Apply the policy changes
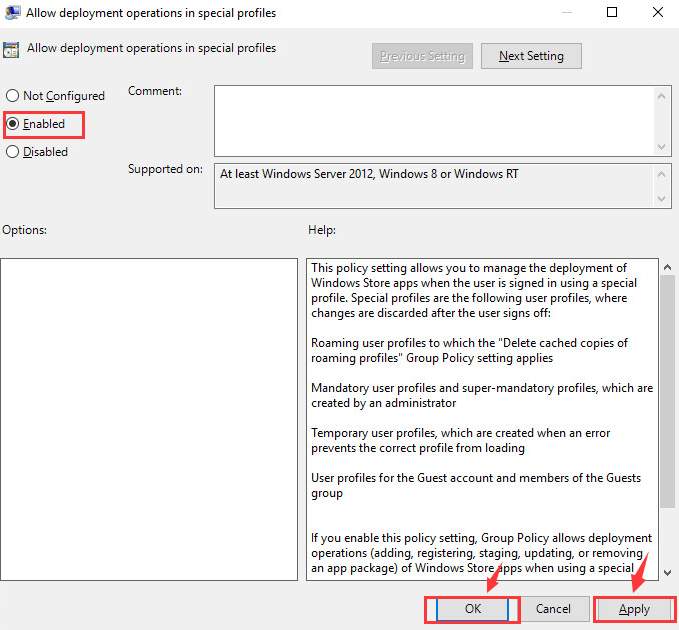This screenshot has height=630, width=679. click(x=634, y=609)
